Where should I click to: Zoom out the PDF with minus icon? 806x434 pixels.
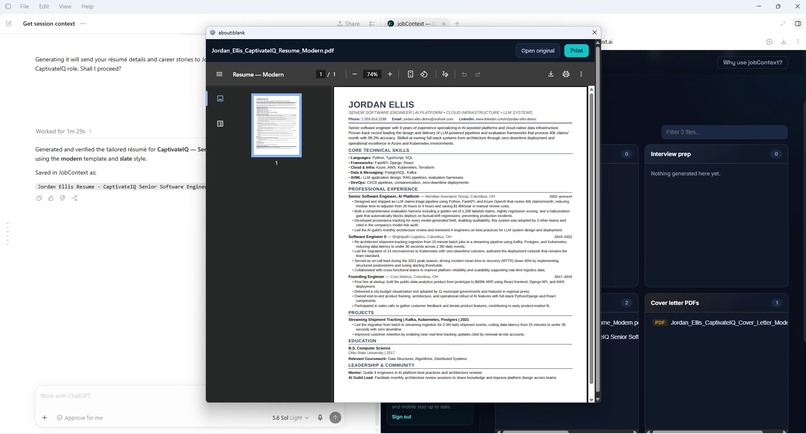(355, 74)
